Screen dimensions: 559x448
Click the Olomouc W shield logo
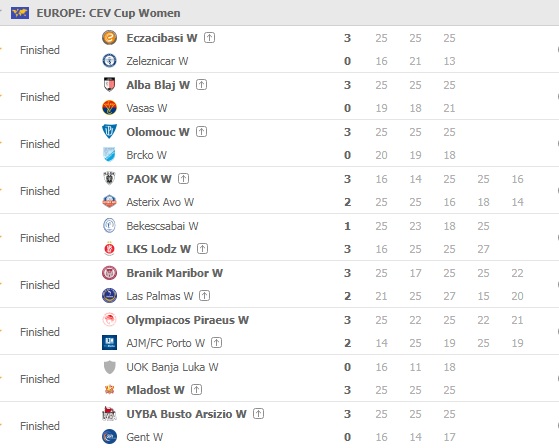(x=109, y=132)
